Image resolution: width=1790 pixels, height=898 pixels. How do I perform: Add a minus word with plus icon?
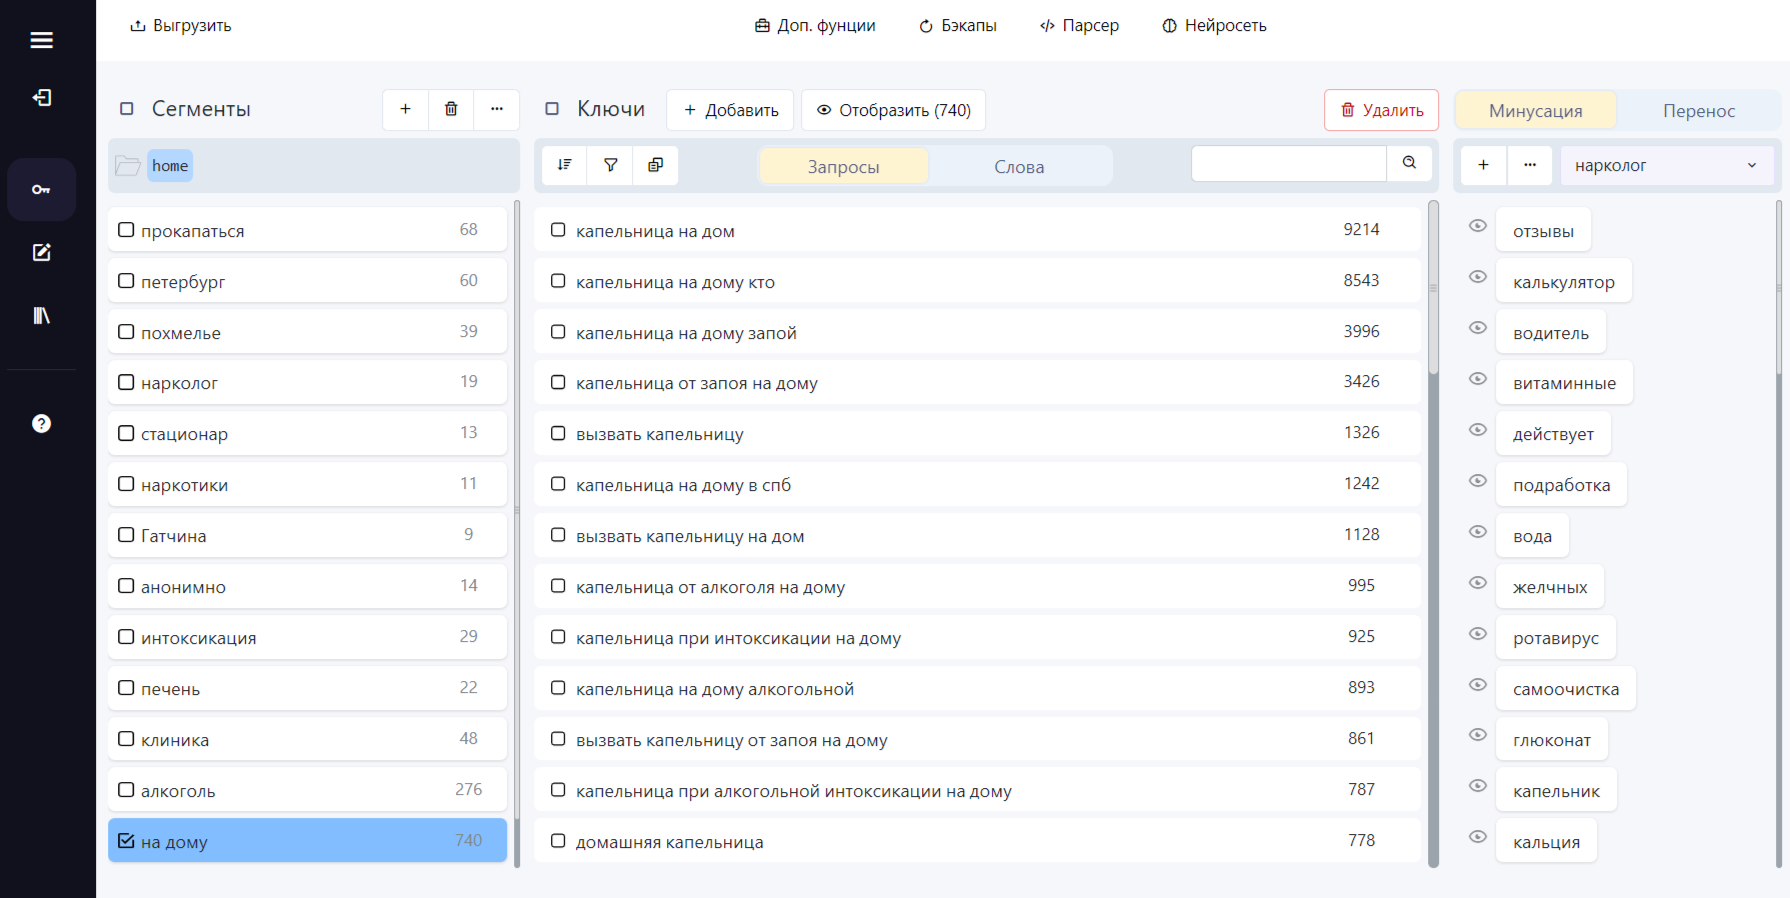[1483, 165]
